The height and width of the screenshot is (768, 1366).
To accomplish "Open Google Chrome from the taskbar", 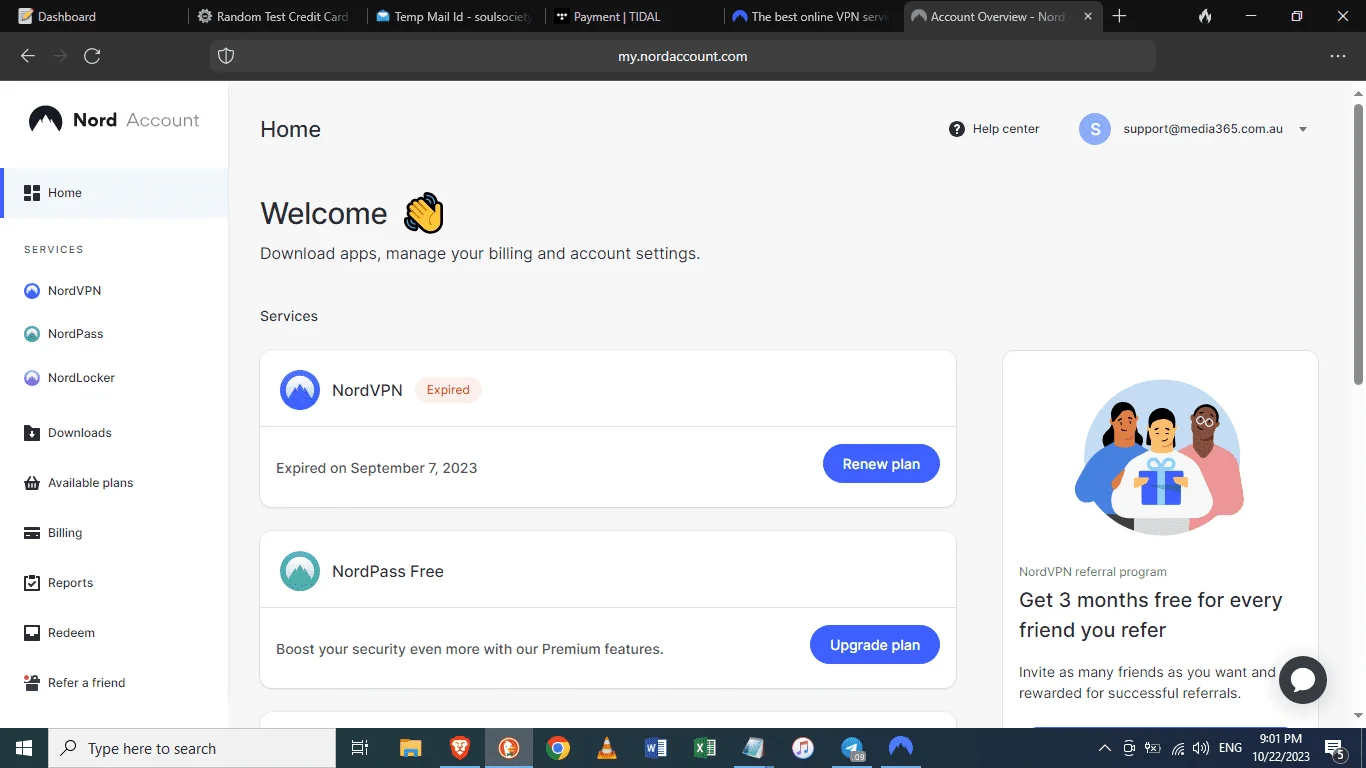I will [x=558, y=748].
